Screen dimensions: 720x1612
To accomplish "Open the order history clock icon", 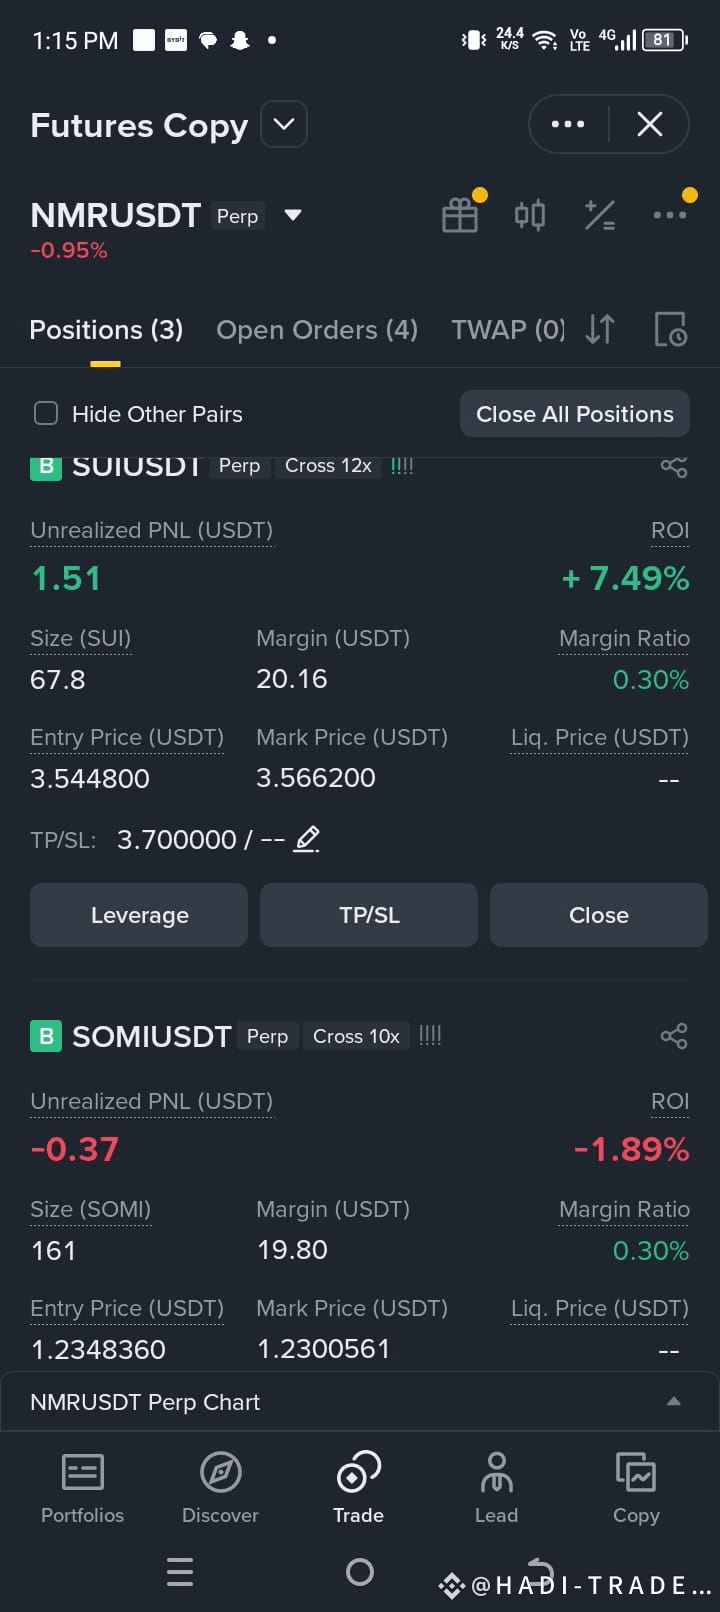I will [x=670, y=329].
